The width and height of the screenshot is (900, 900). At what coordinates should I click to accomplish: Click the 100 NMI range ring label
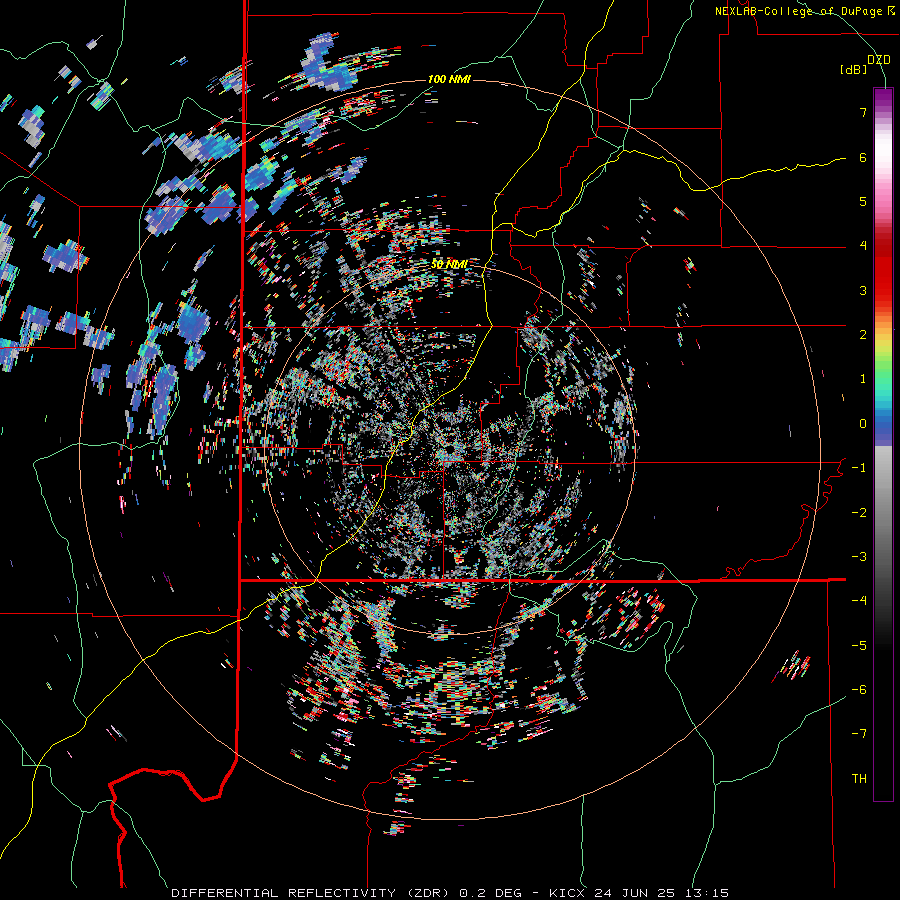tap(449, 79)
